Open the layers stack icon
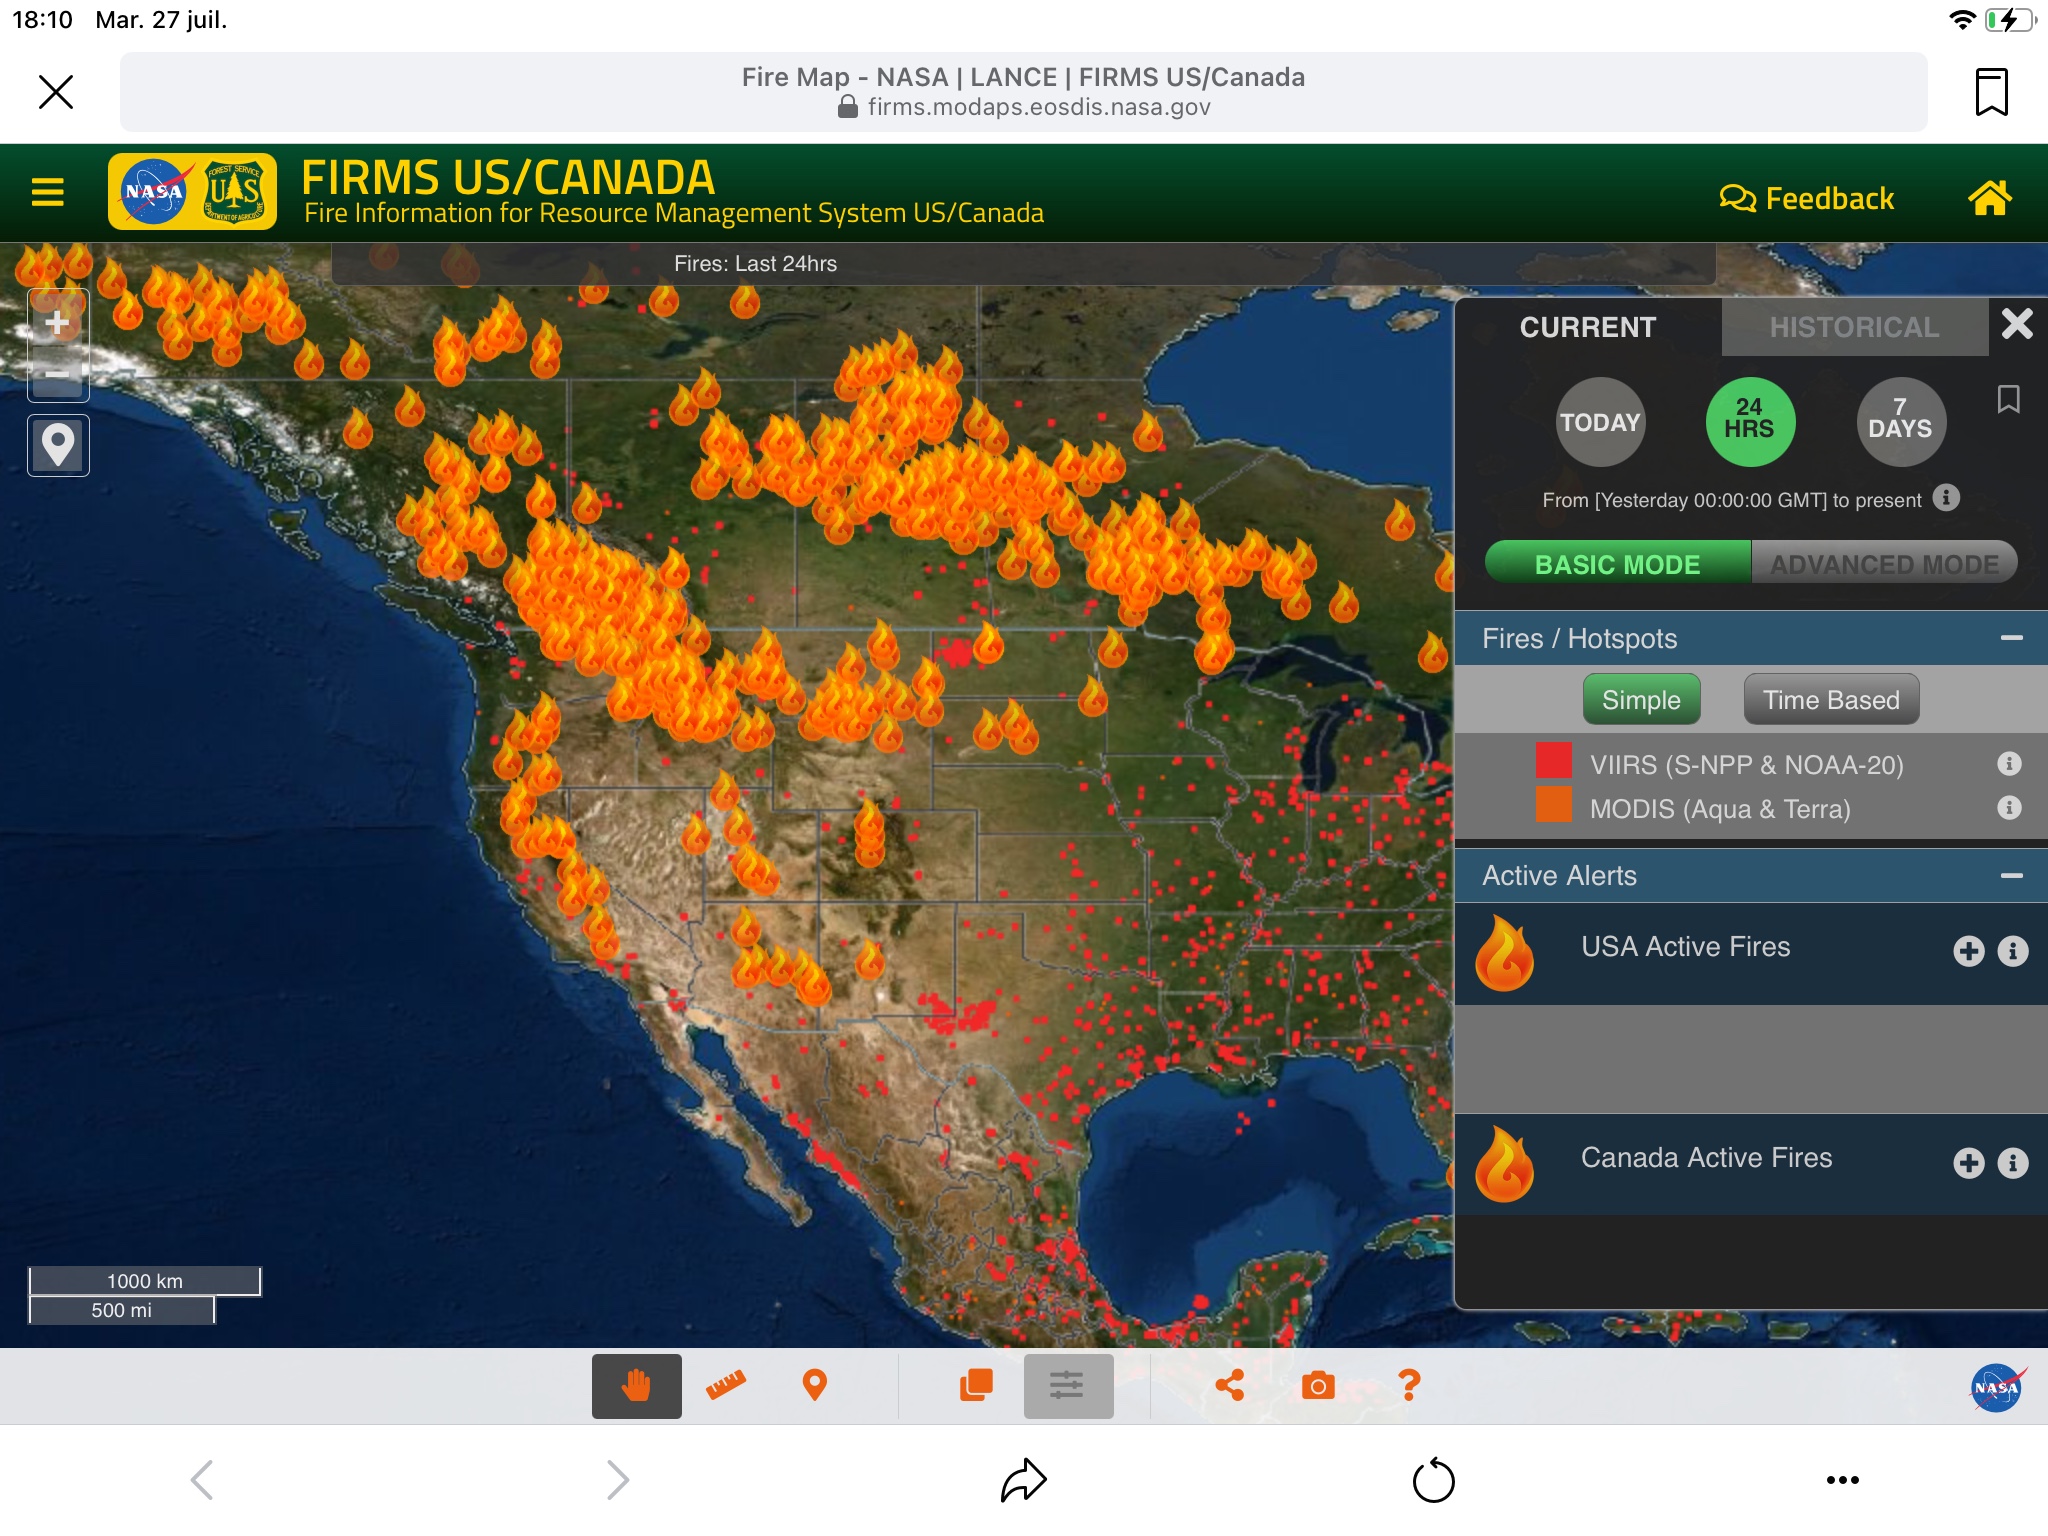 click(x=976, y=1386)
